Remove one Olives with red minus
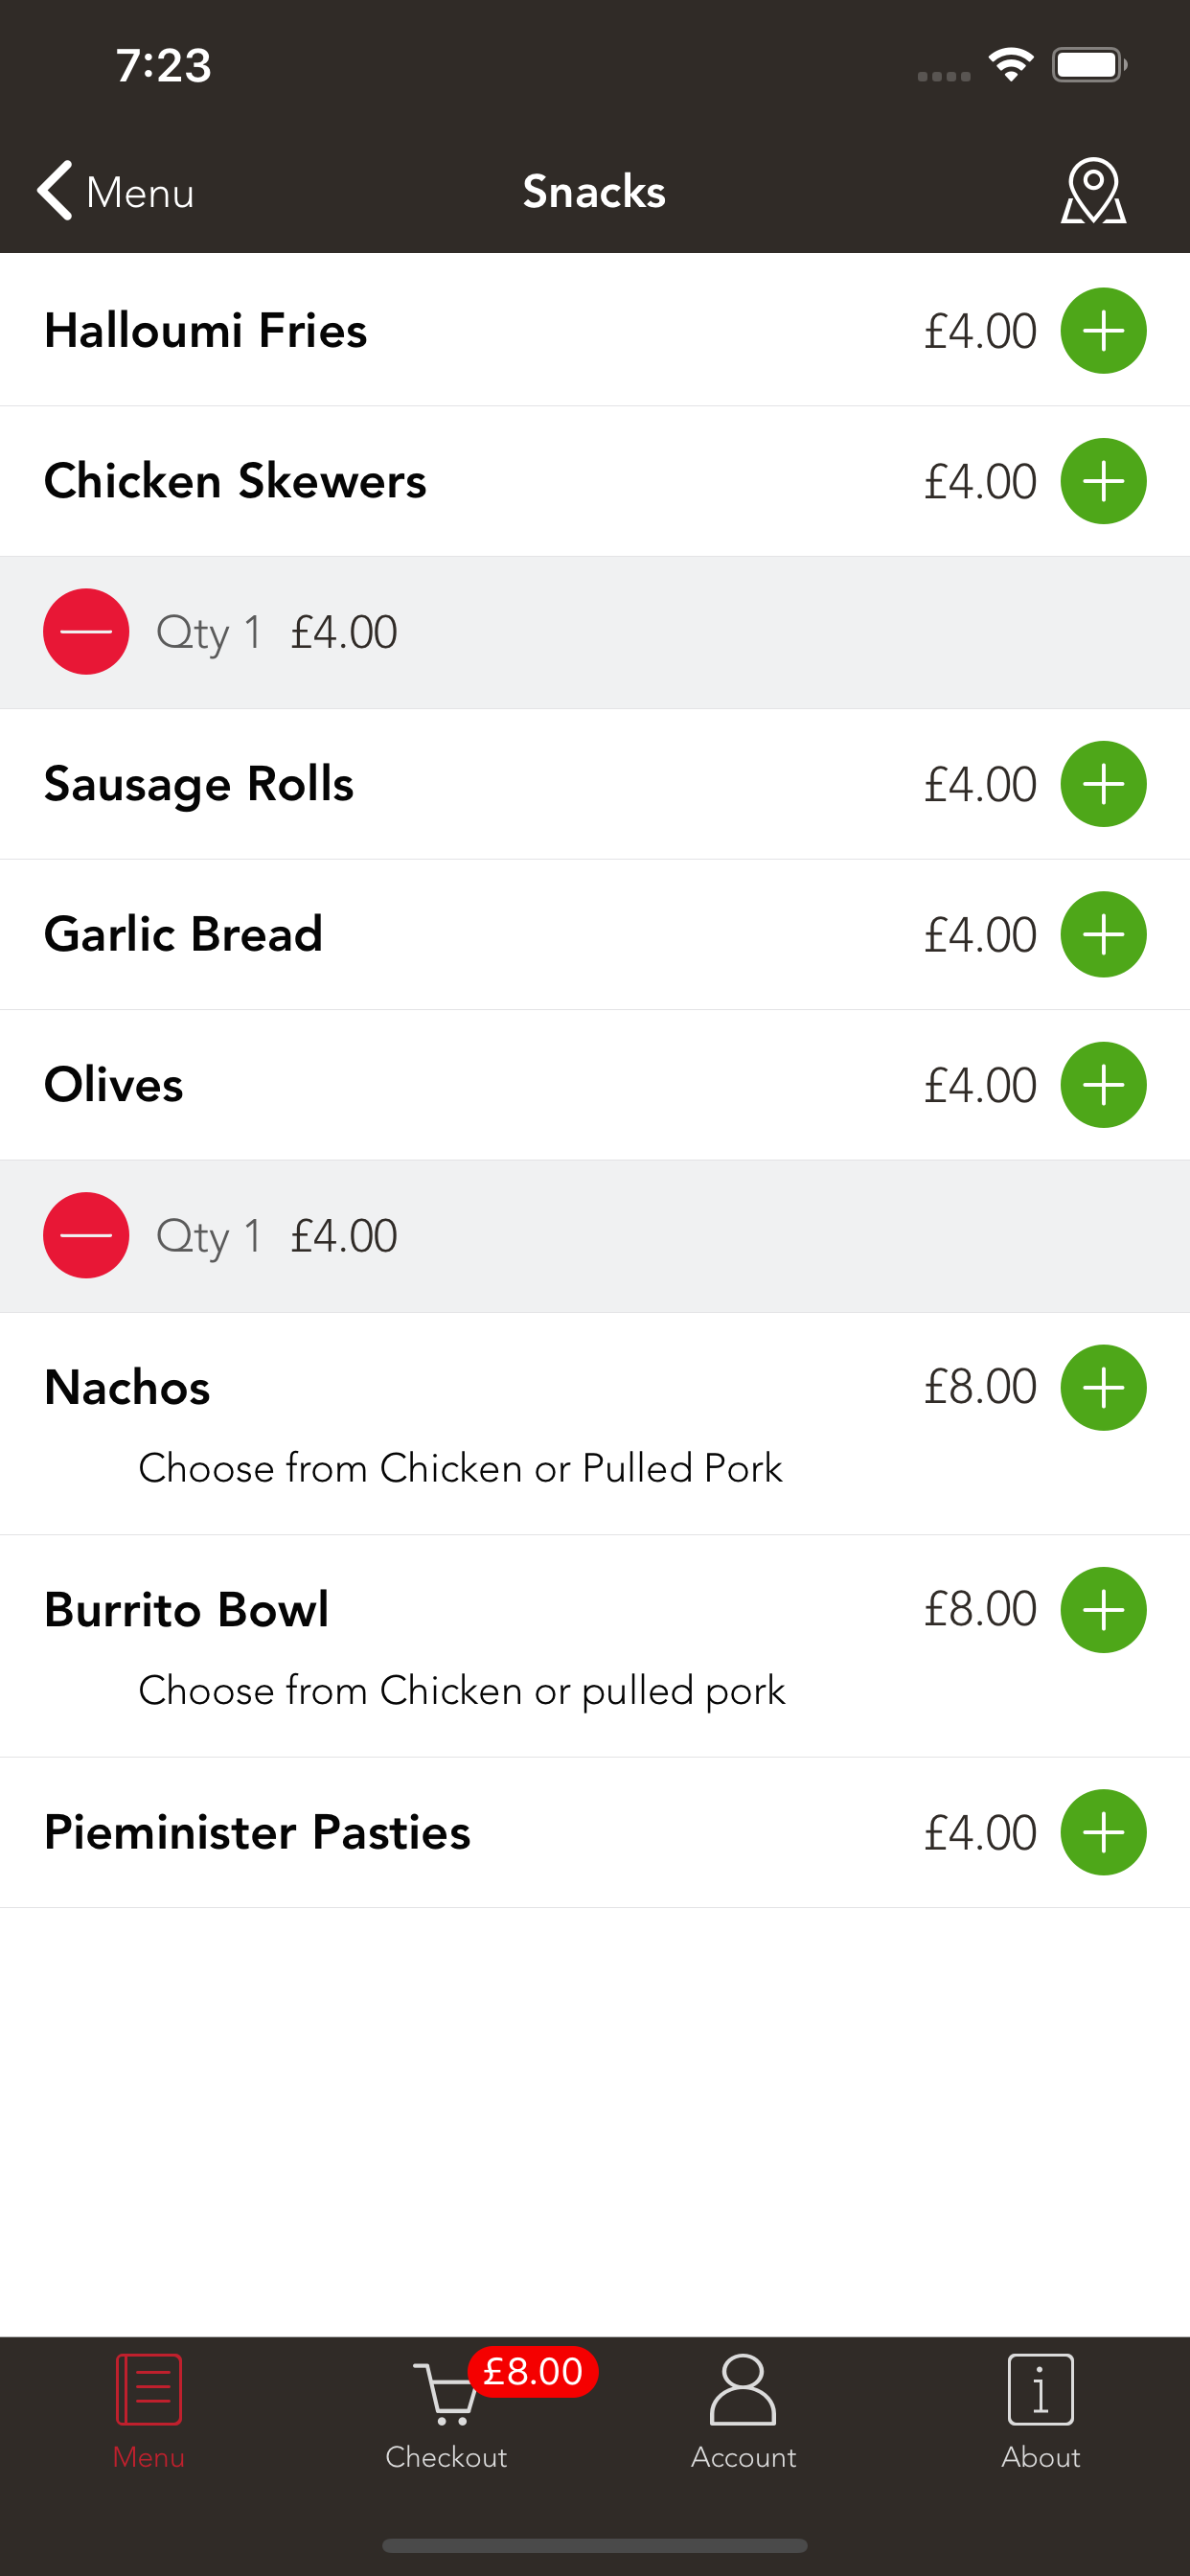Viewport: 1190px width, 2576px height. pyautogui.click(x=86, y=1236)
